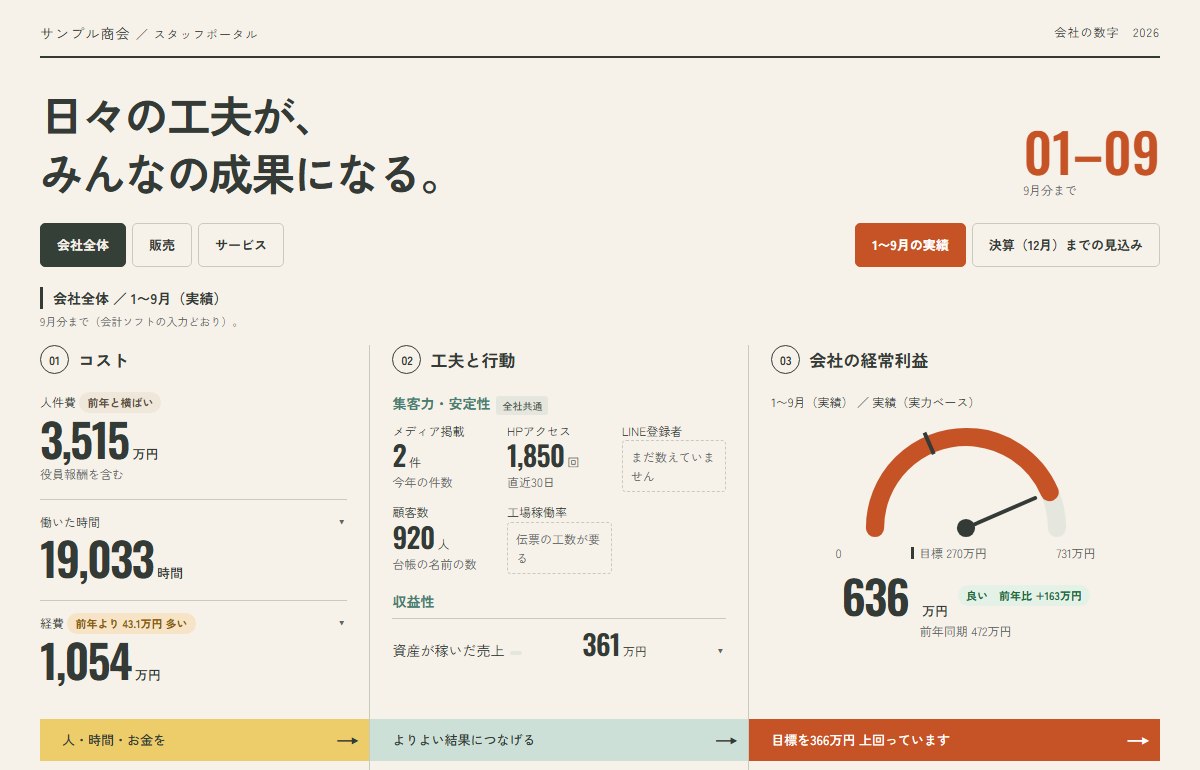Click arrow icon on the yellow banner

click(347, 741)
